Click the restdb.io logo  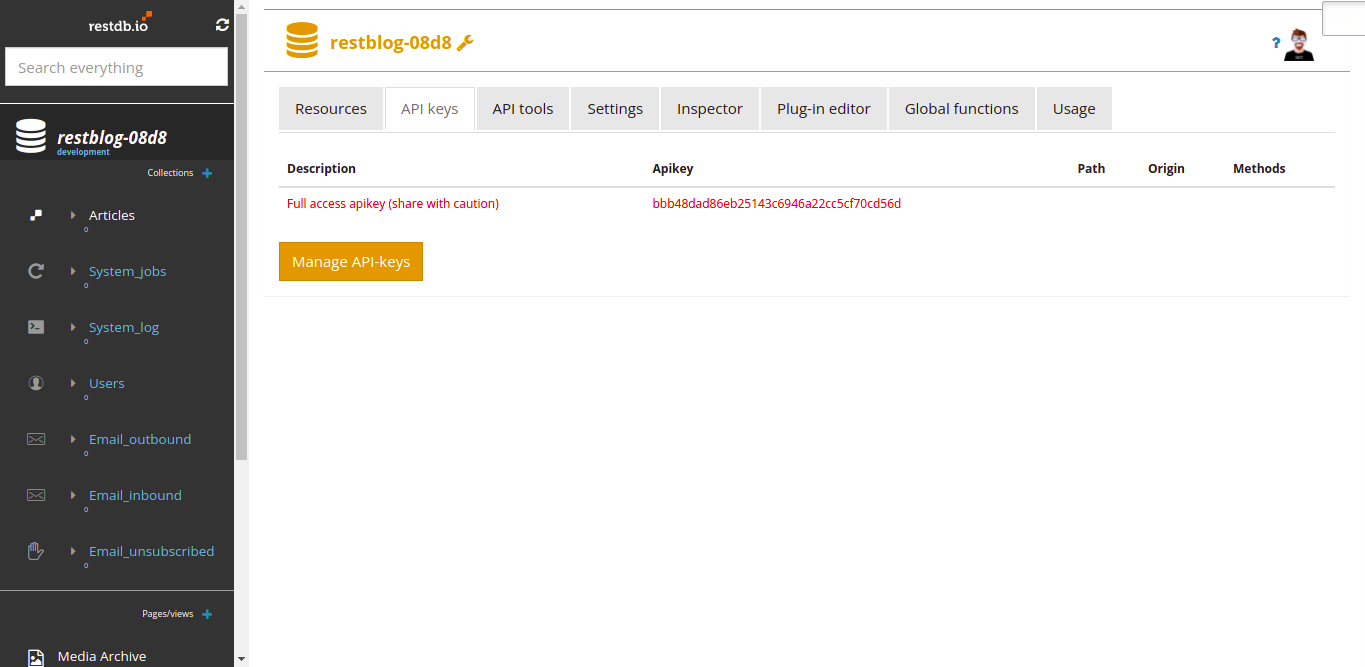tap(120, 22)
